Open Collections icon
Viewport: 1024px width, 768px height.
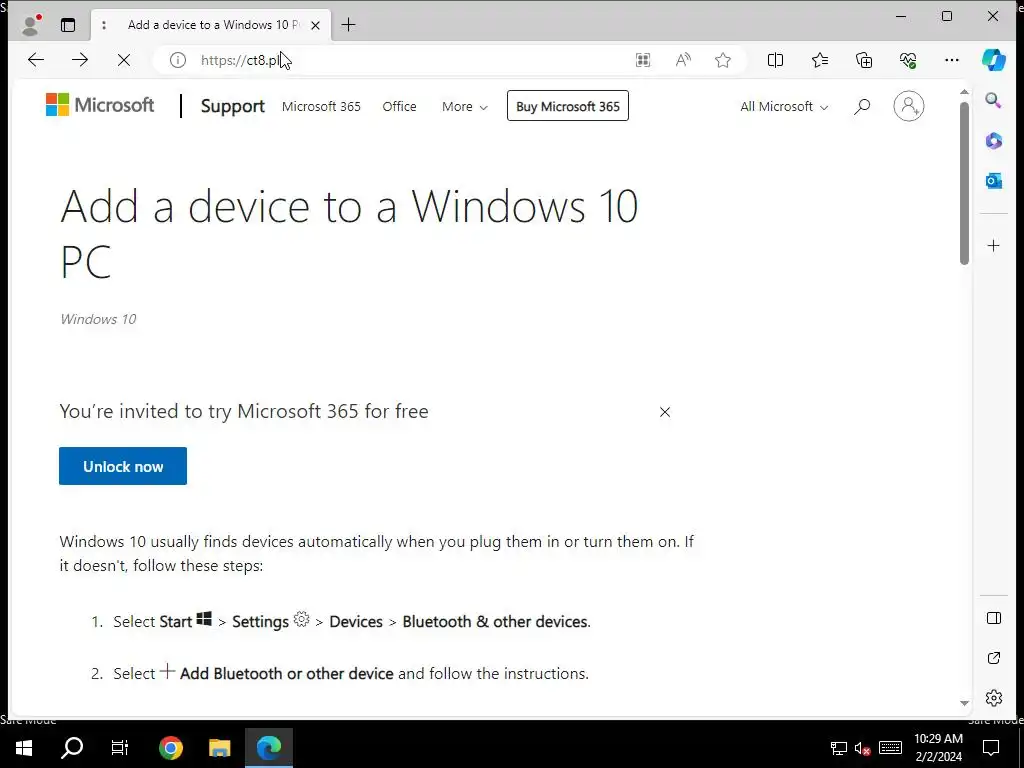tap(864, 60)
